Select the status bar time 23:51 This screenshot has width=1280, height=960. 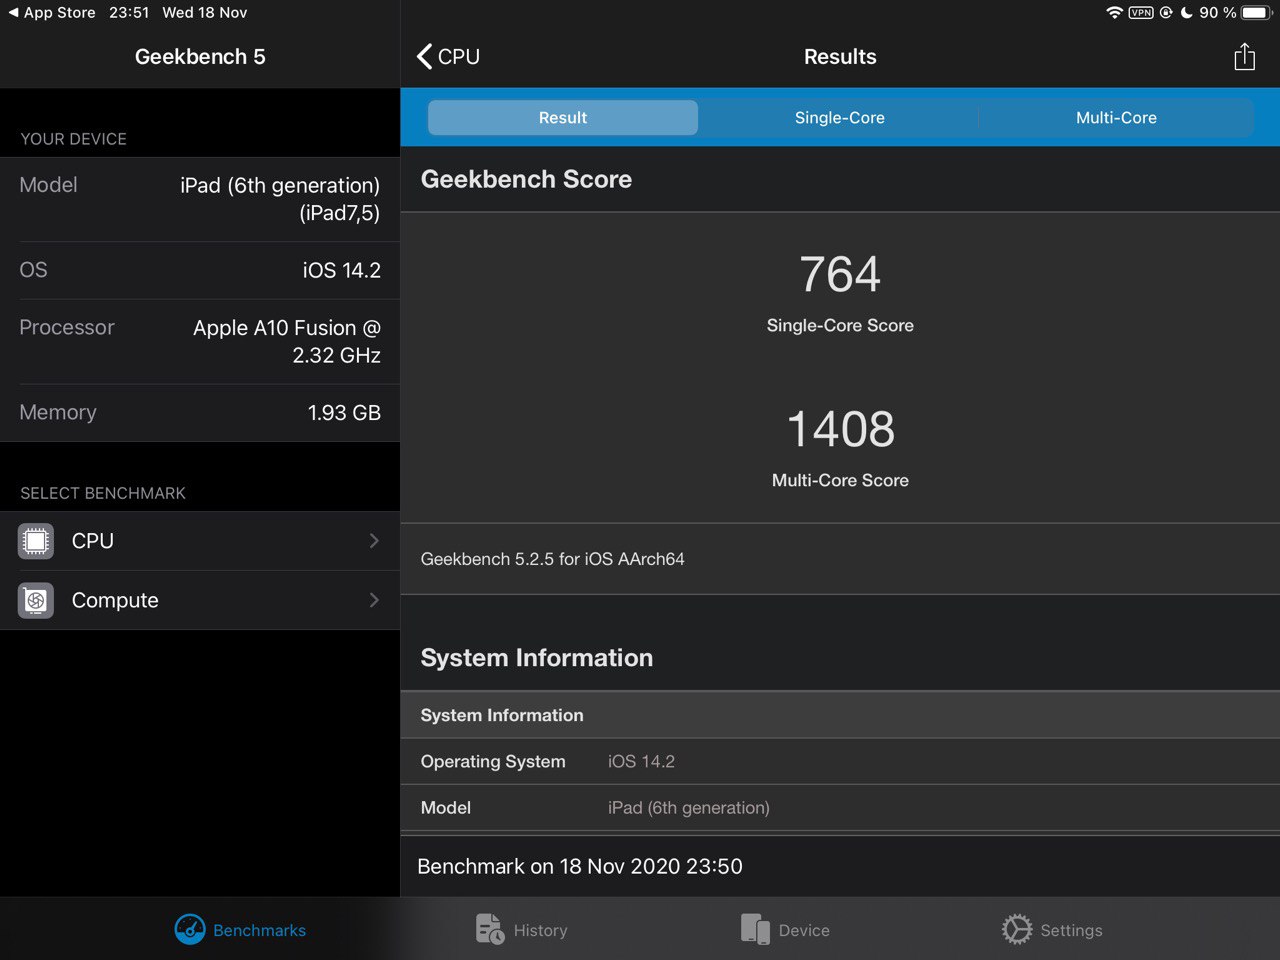[x=129, y=12]
